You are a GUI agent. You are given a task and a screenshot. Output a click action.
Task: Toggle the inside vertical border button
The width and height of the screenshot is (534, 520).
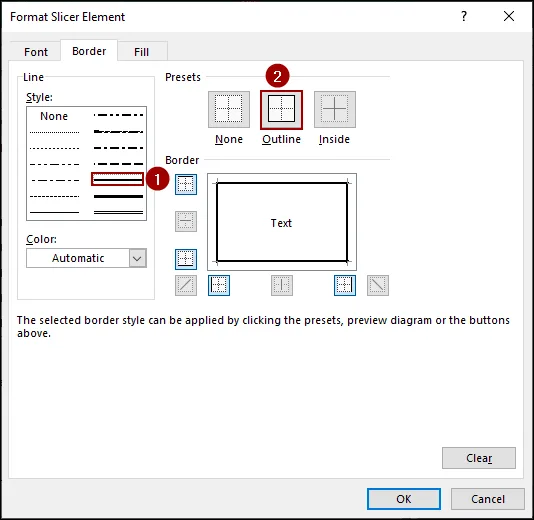coord(282,285)
